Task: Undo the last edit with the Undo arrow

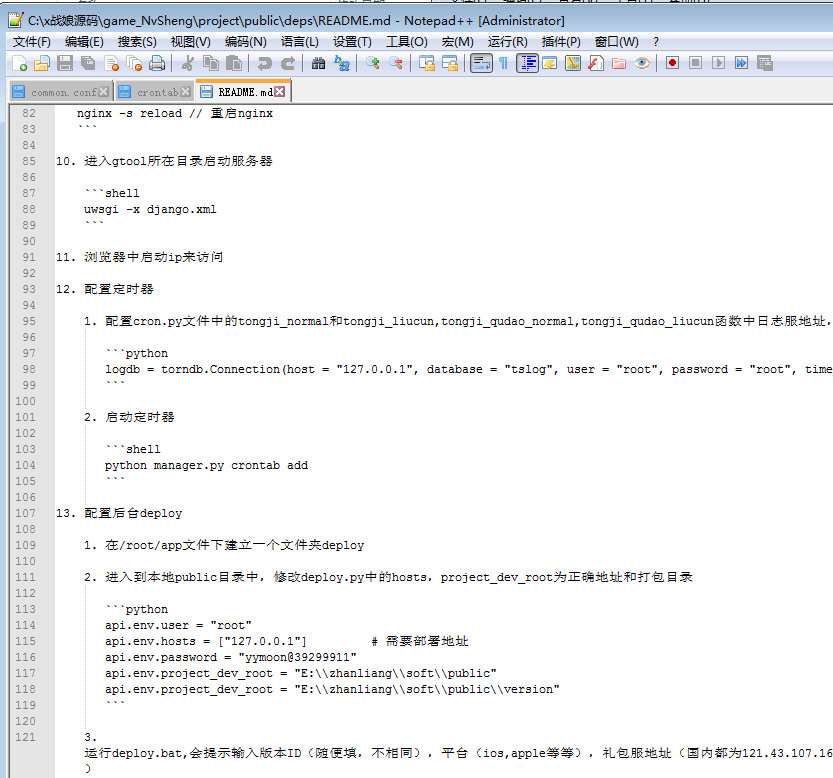Action: point(264,63)
